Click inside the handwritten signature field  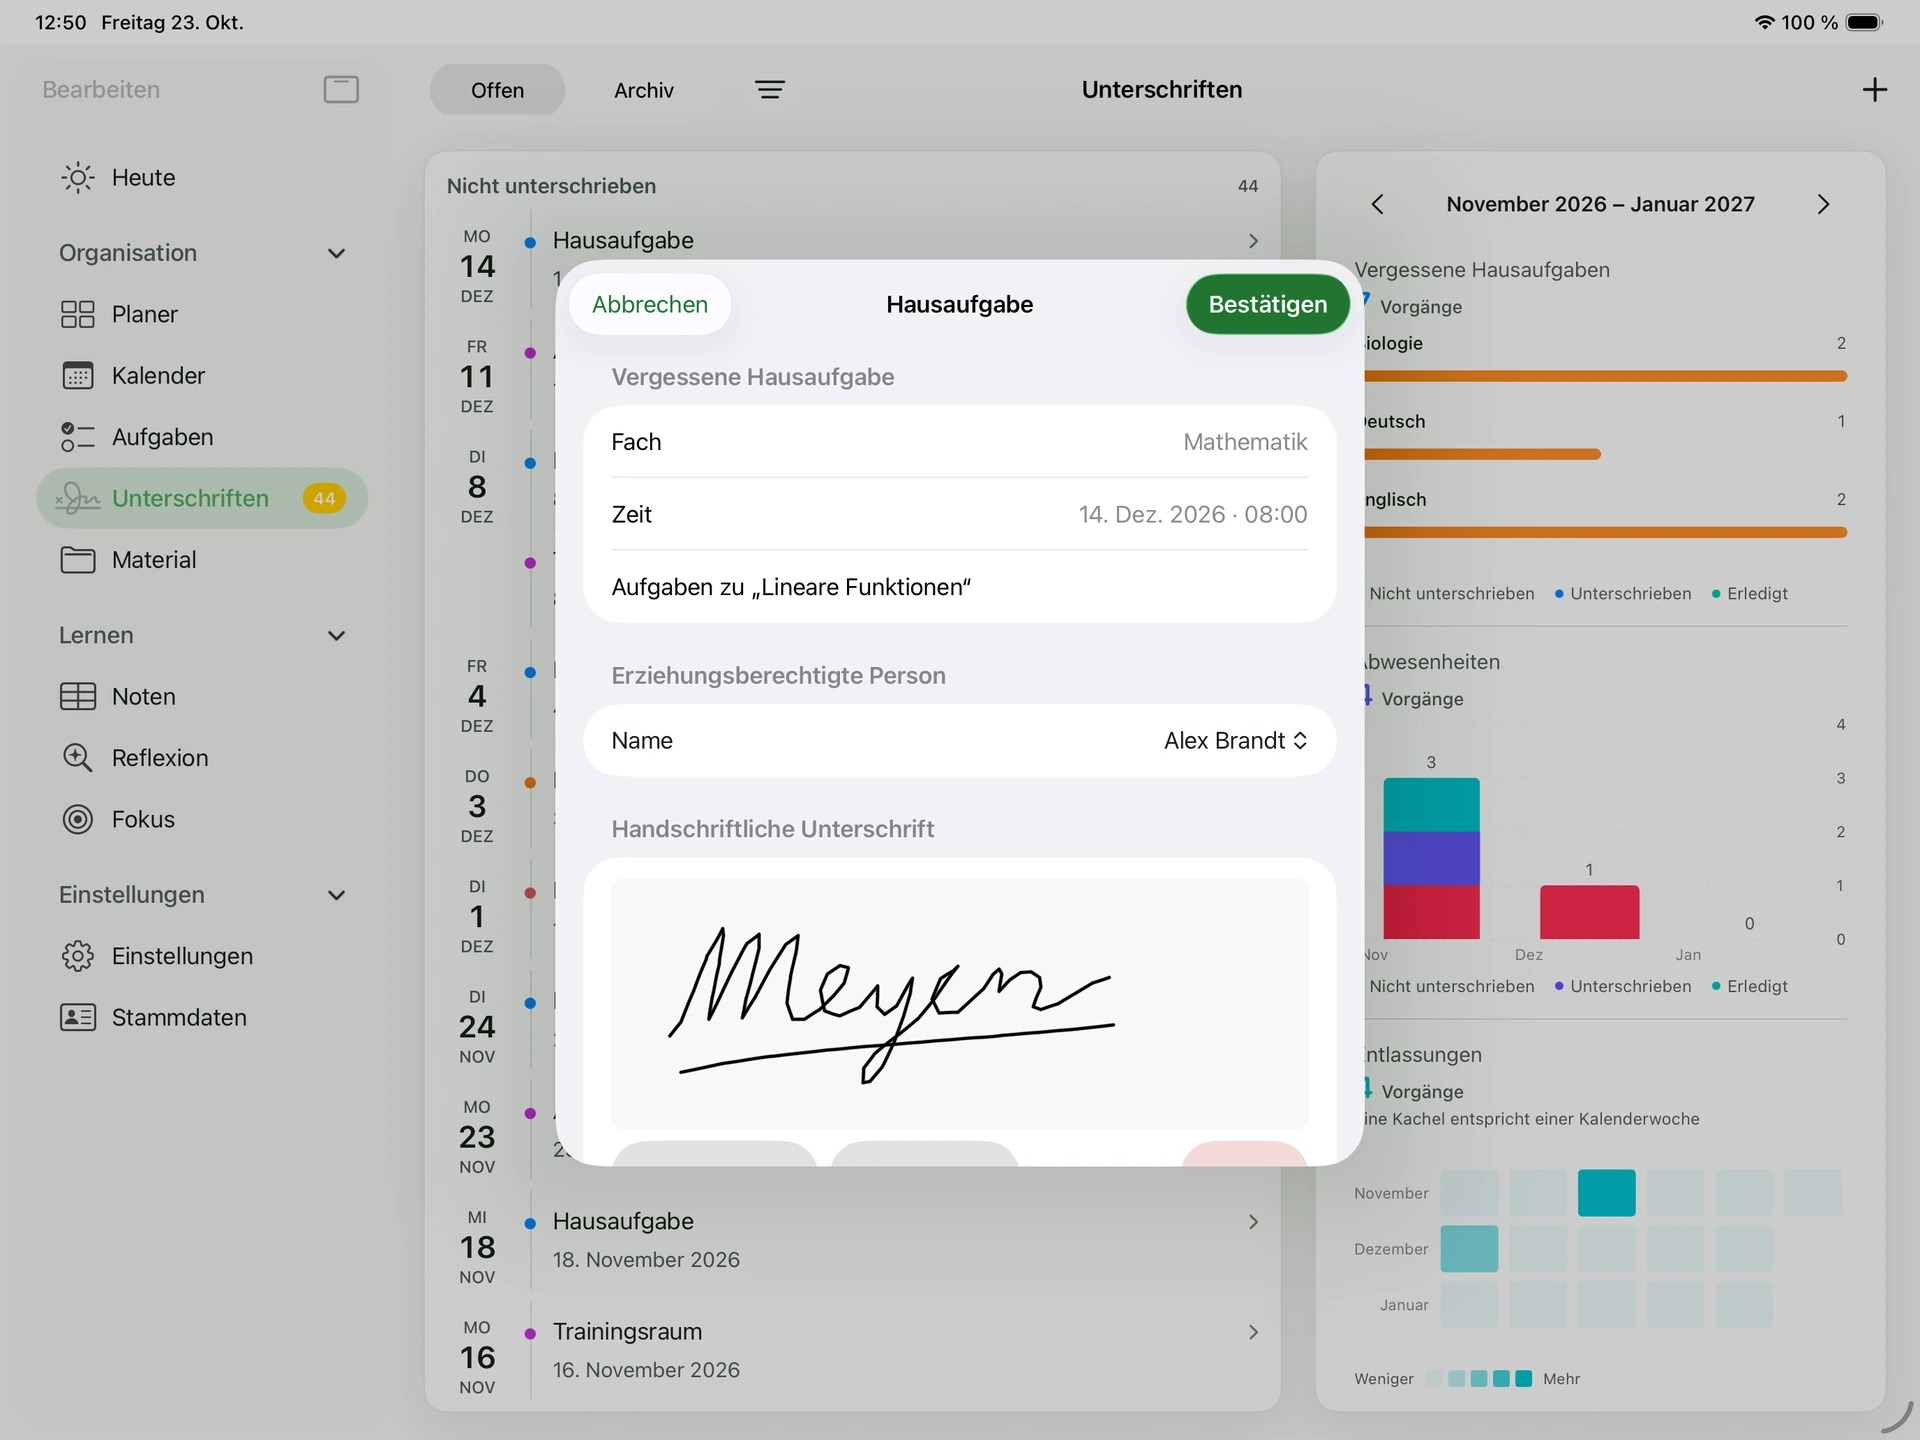click(x=960, y=1004)
